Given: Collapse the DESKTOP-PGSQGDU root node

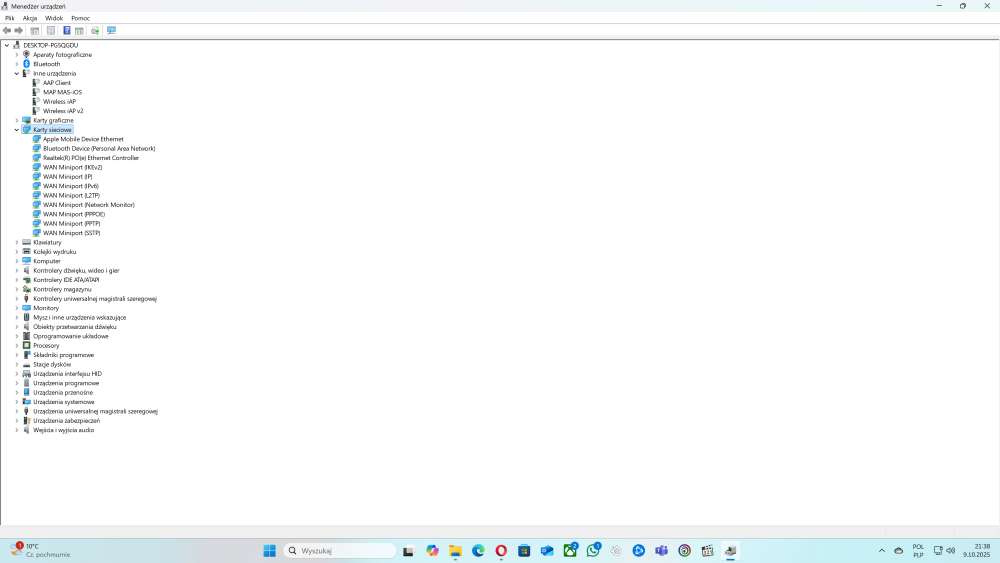Looking at the screenshot, I should coord(7,45).
